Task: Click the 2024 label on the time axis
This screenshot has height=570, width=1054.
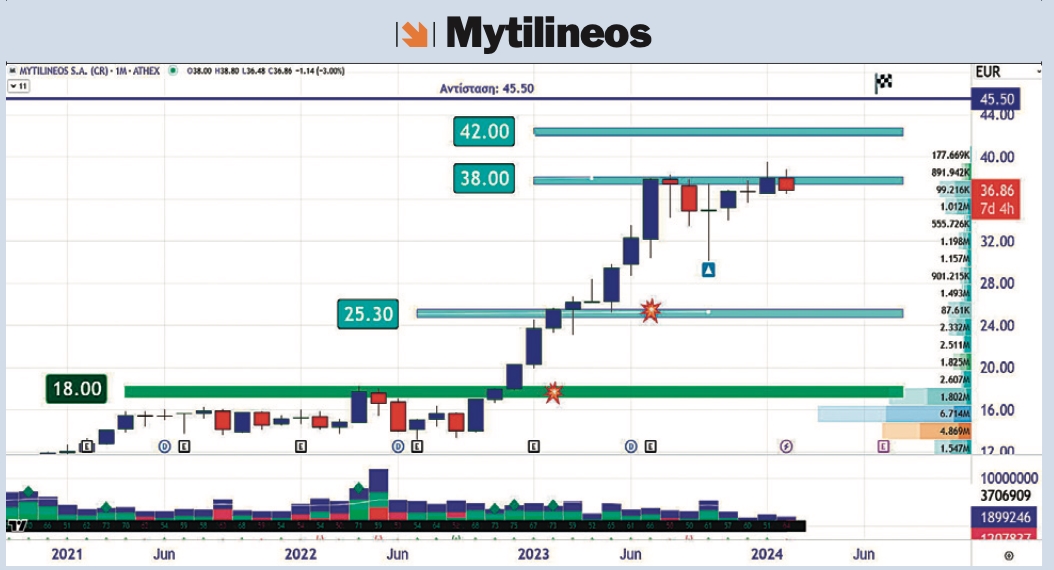Action: [766, 554]
